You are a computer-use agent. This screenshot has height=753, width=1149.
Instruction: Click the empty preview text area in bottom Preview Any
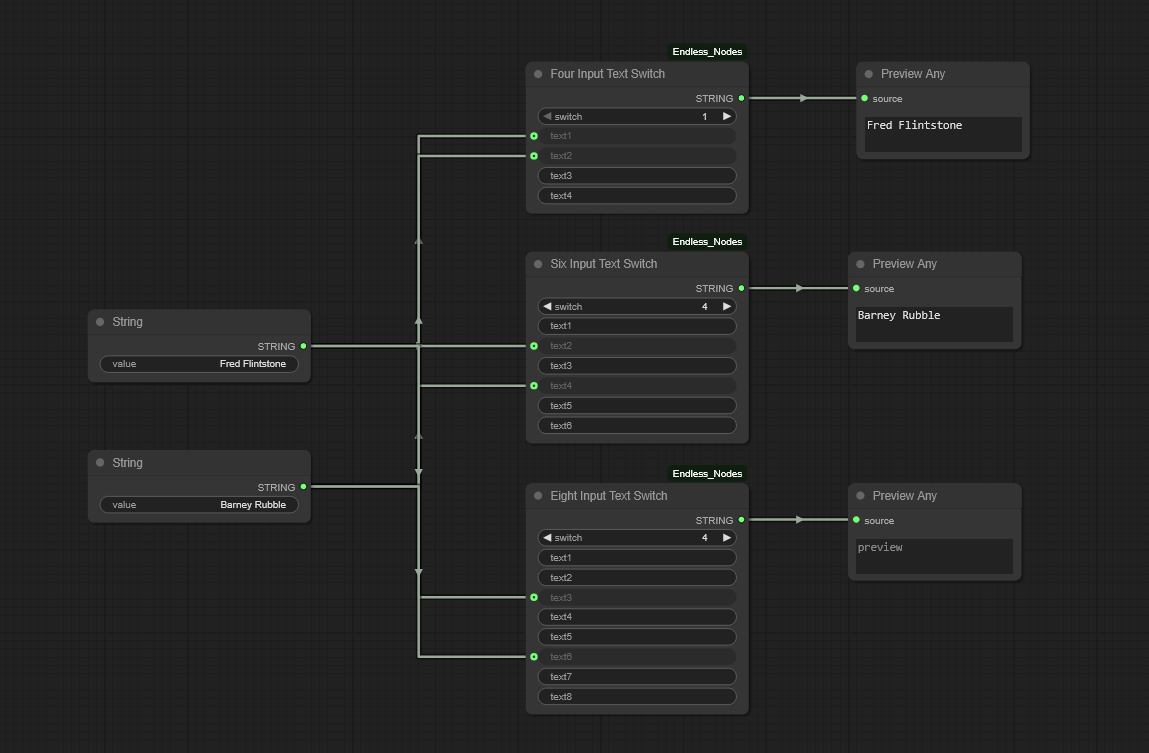[934, 557]
